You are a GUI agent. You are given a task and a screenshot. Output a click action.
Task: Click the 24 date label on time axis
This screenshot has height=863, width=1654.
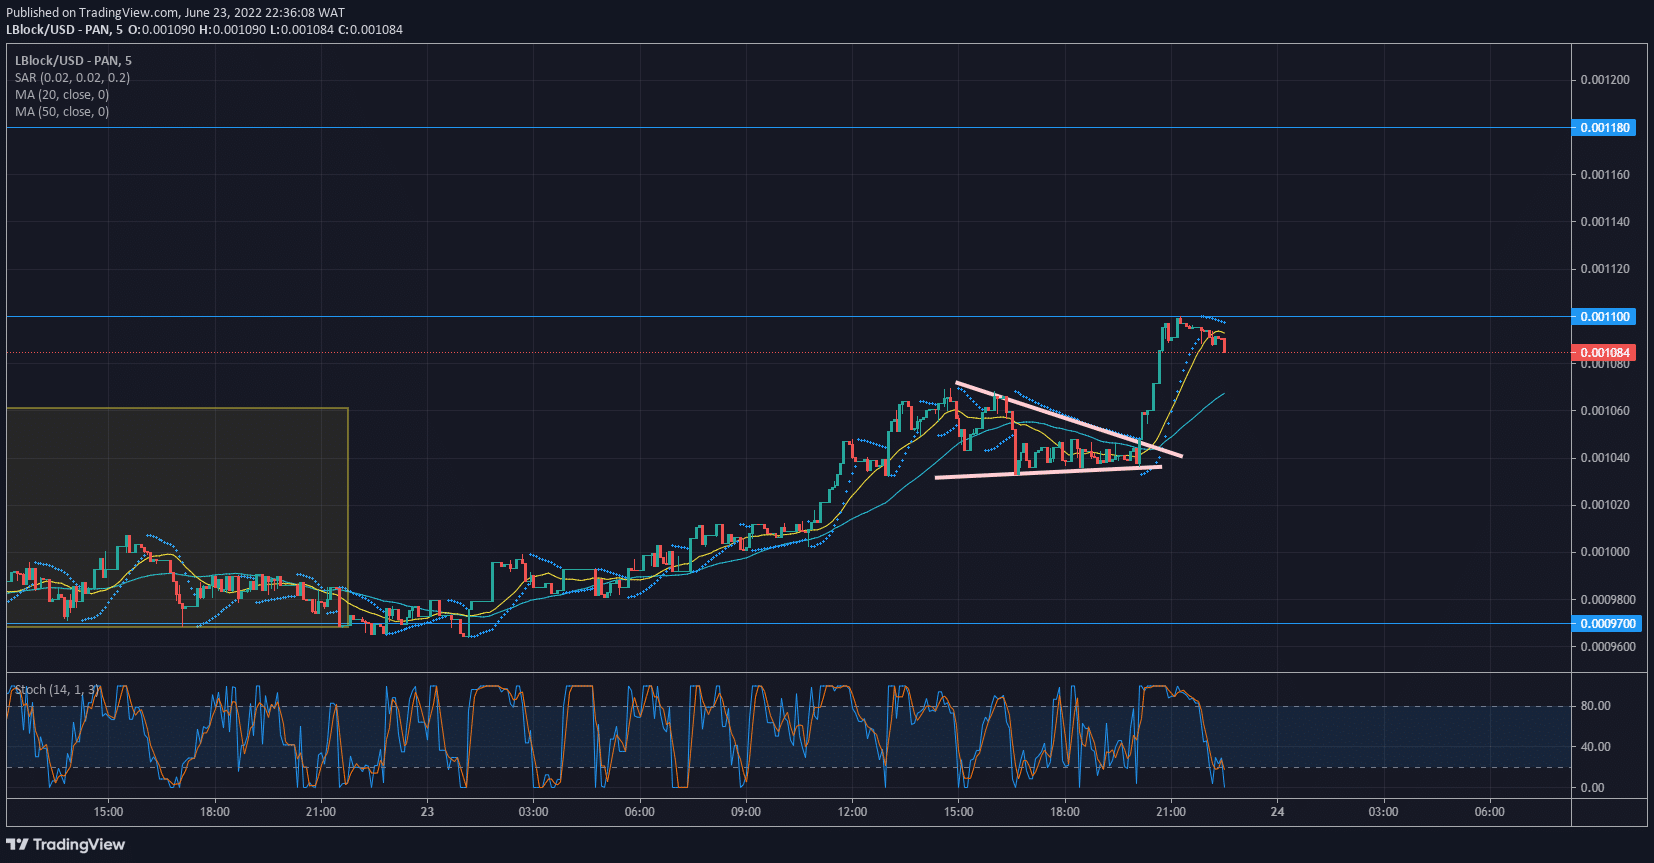click(1277, 812)
